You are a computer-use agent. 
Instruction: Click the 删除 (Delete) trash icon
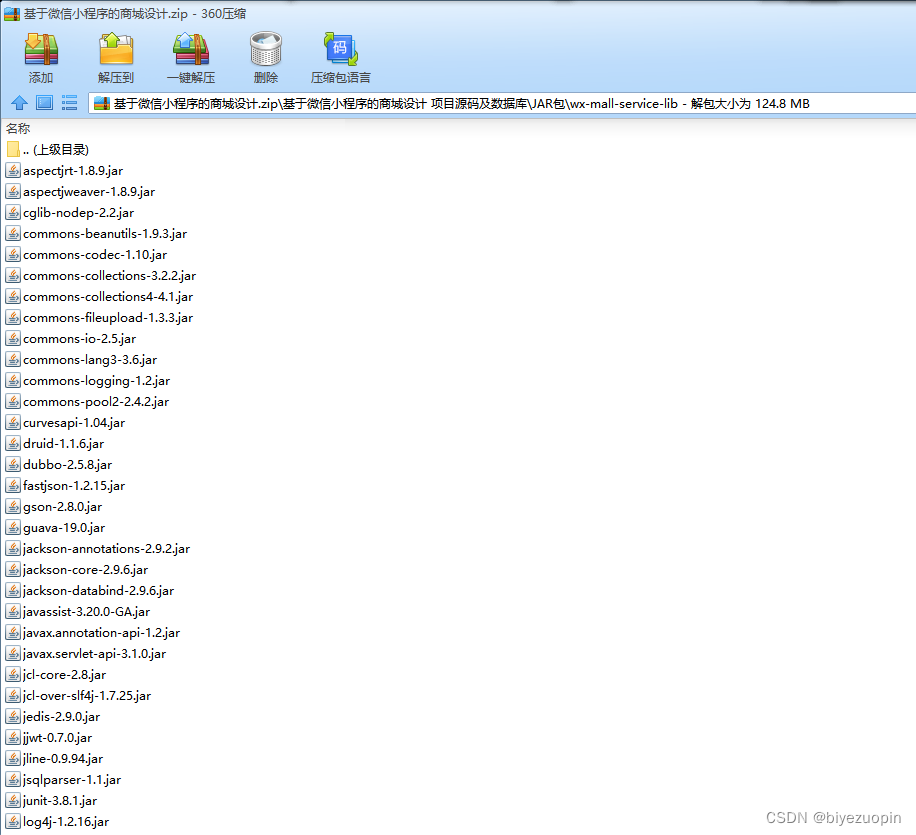[x=266, y=49]
